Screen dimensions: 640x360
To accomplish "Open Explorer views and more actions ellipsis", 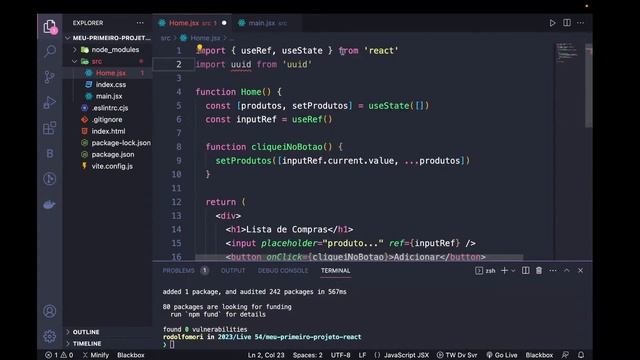I will pyautogui.click(x=140, y=23).
